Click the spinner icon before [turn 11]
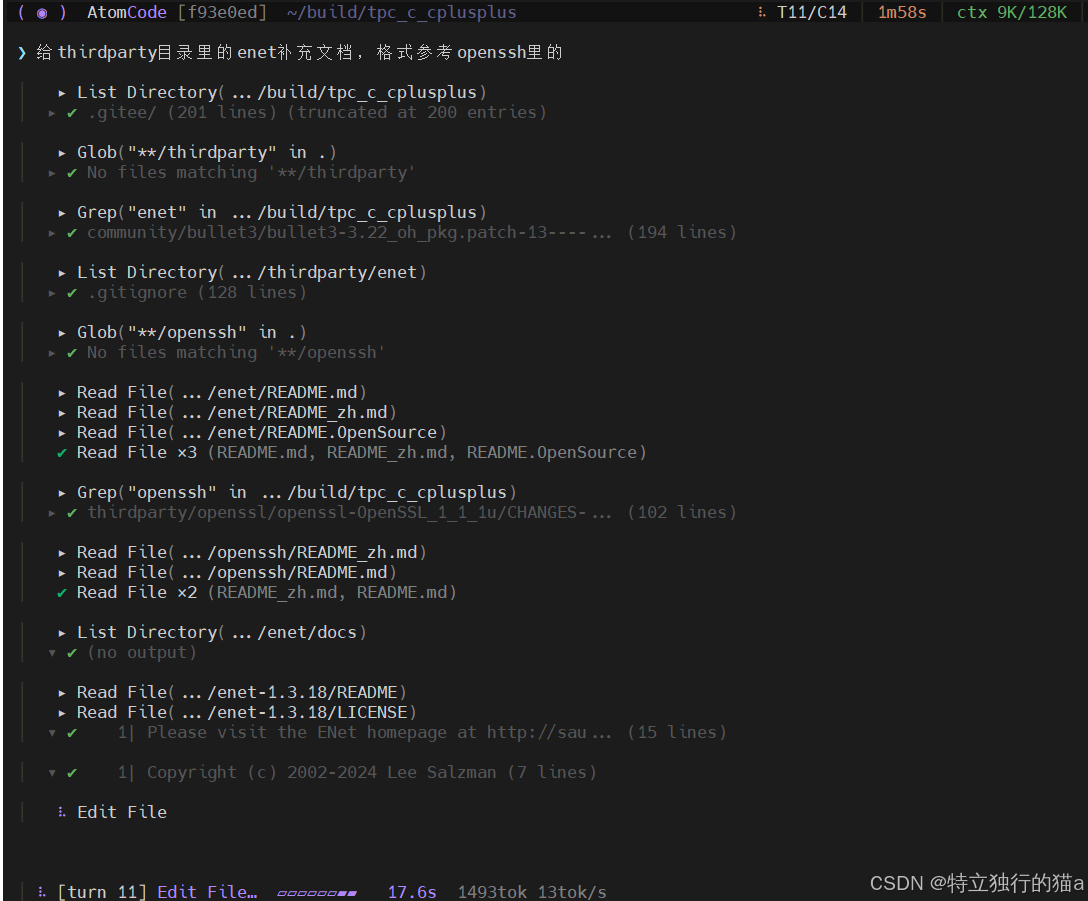 (x=42, y=892)
